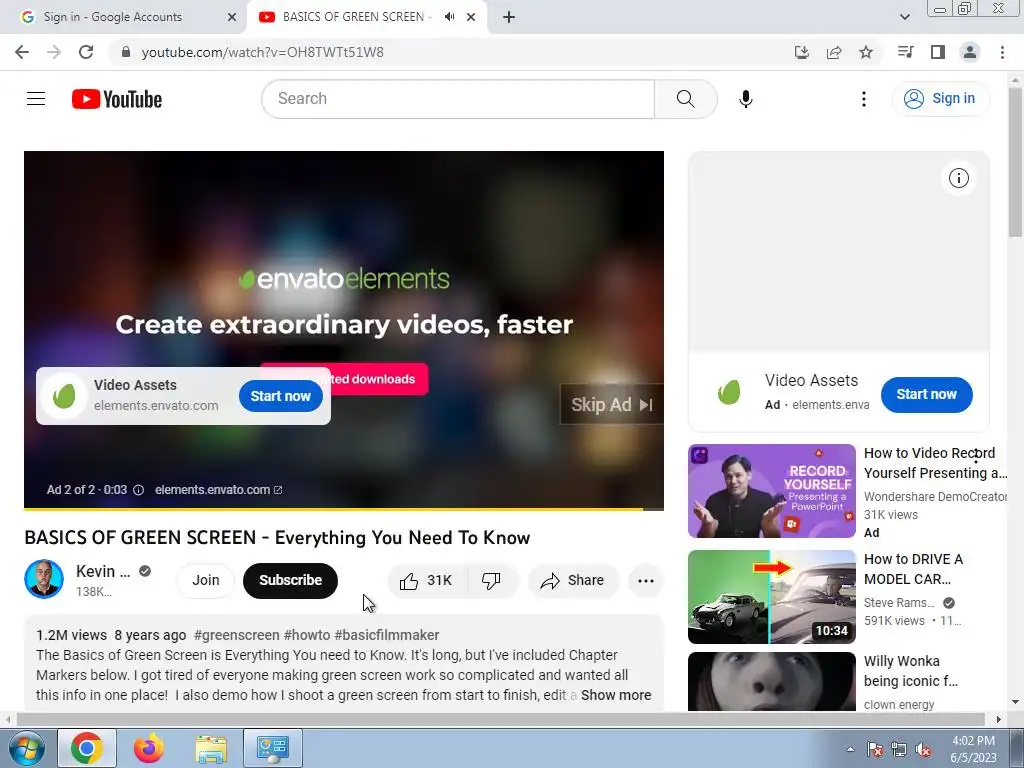Click the Sign in button
This screenshot has height=768, width=1024.
point(940,99)
